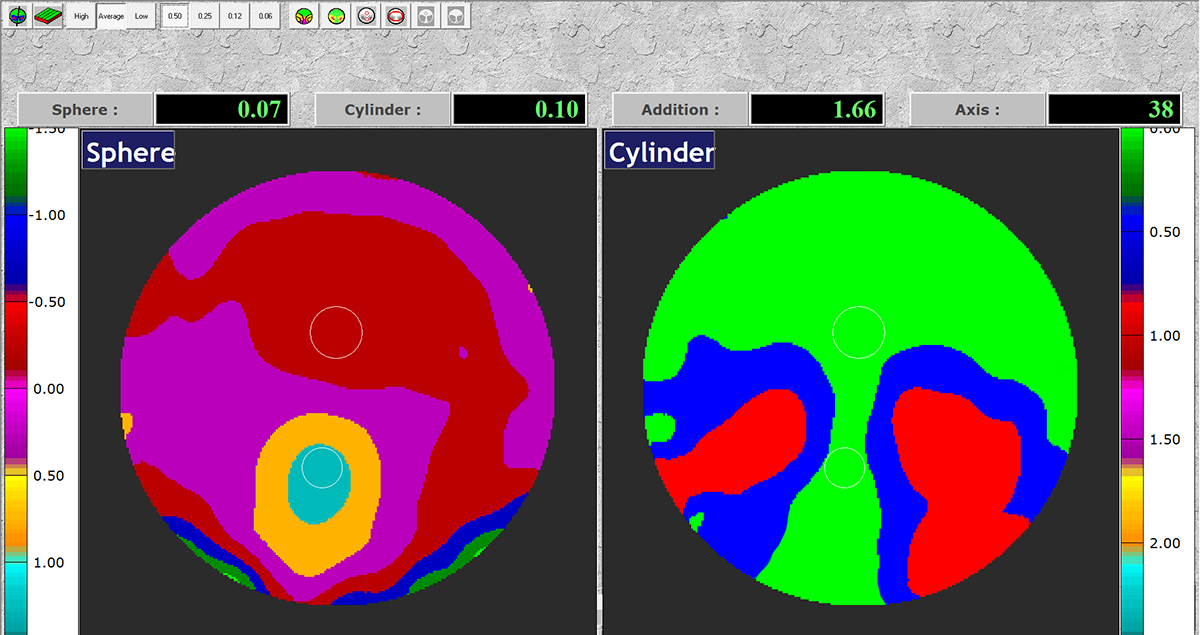1200x635 pixels.
Task: Open the 3D surface view icon
Action: tap(48, 16)
